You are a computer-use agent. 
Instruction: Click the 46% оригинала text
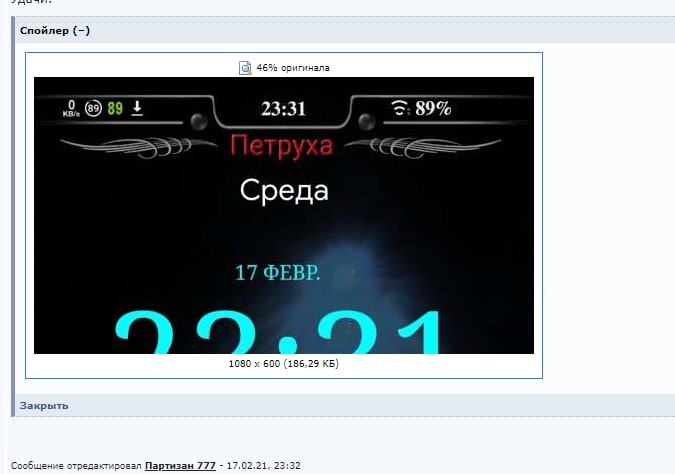click(x=293, y=68)
